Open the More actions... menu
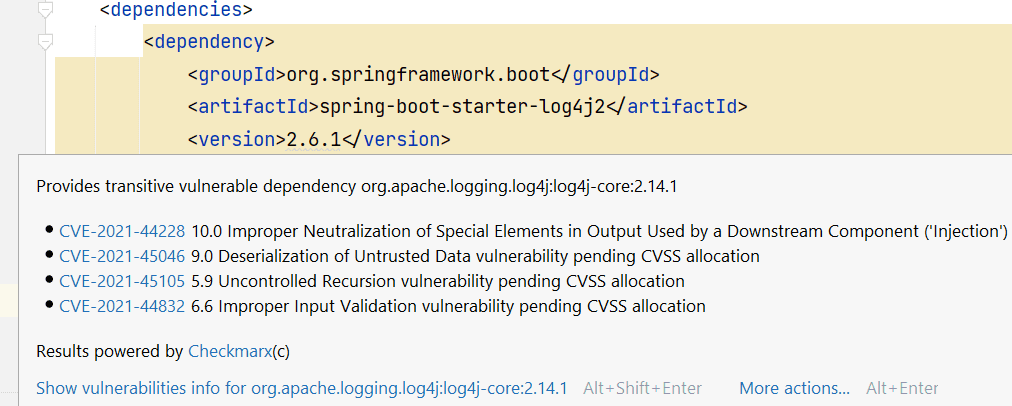The width and height of the screenshot is (1012, 406). point(795,388)
